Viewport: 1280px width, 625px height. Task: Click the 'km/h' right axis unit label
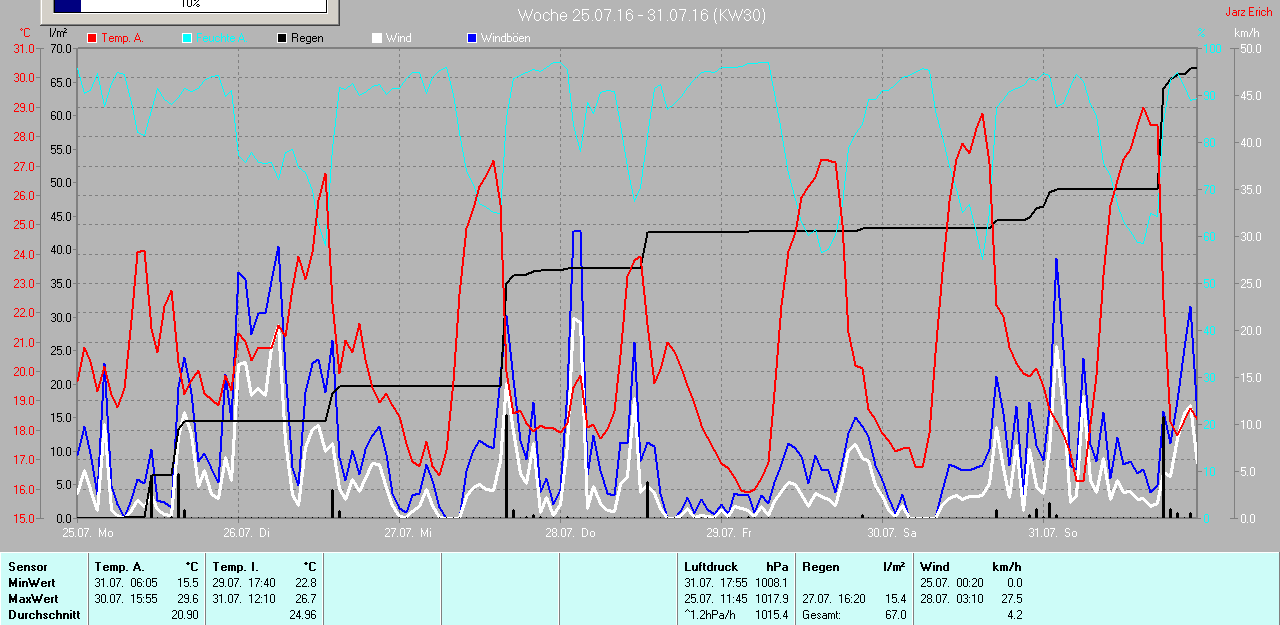(x=1247, y=33)
